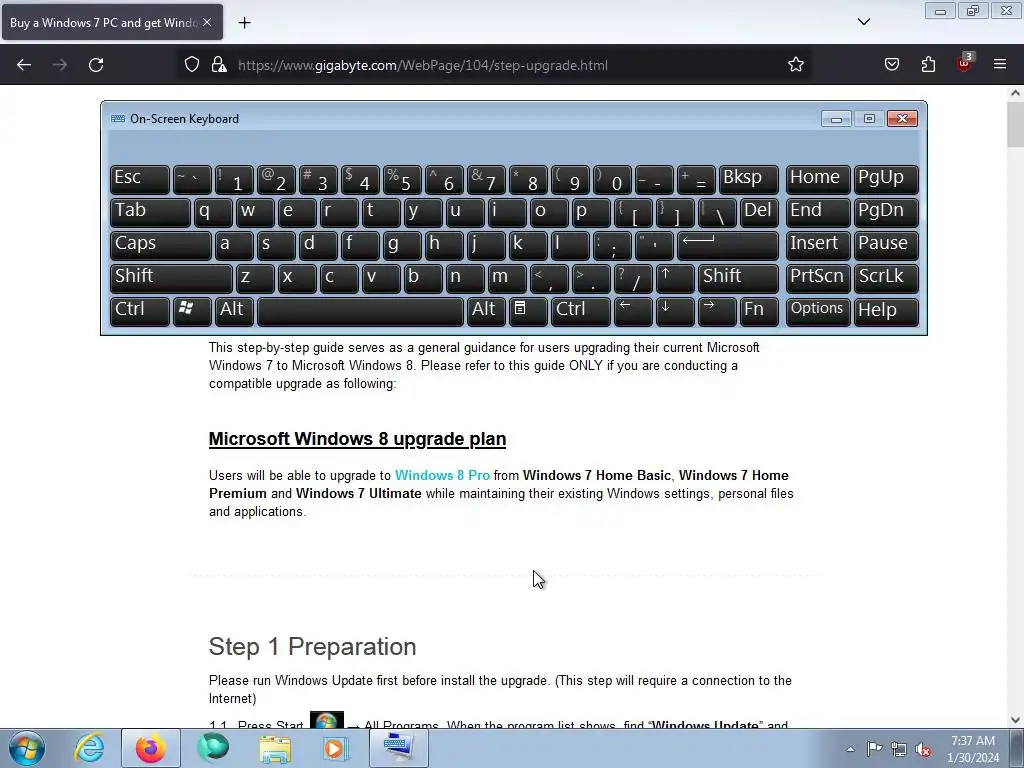Tap the Enter arrow key on the keyboard
The image size is (1024, 768).
pos(728,244)
